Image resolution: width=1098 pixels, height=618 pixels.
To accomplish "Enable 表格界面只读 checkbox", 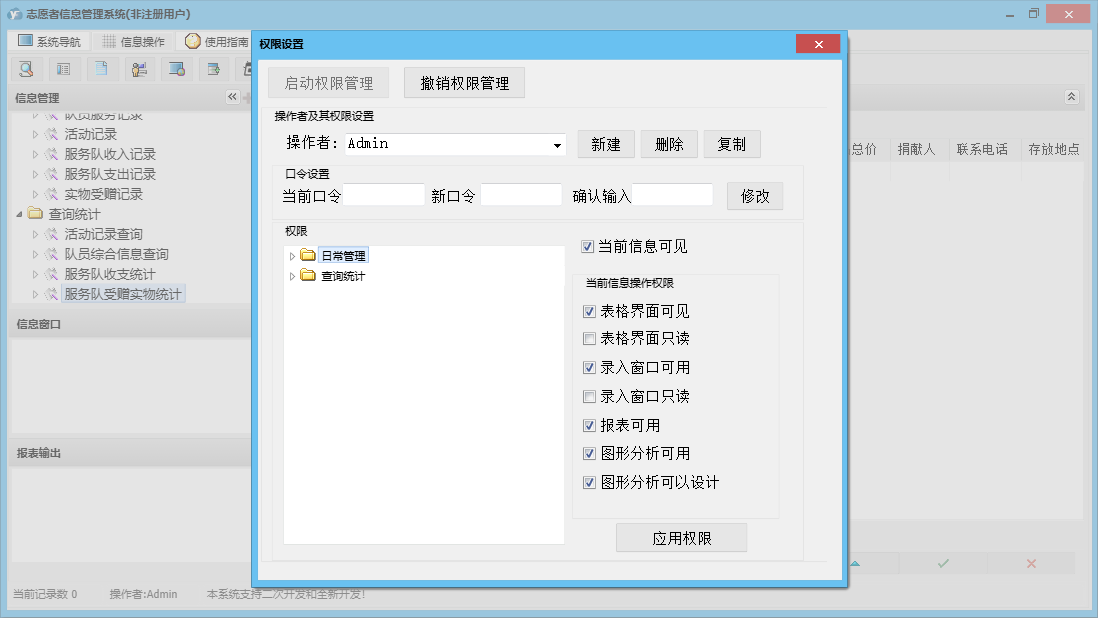I will 590,339.
